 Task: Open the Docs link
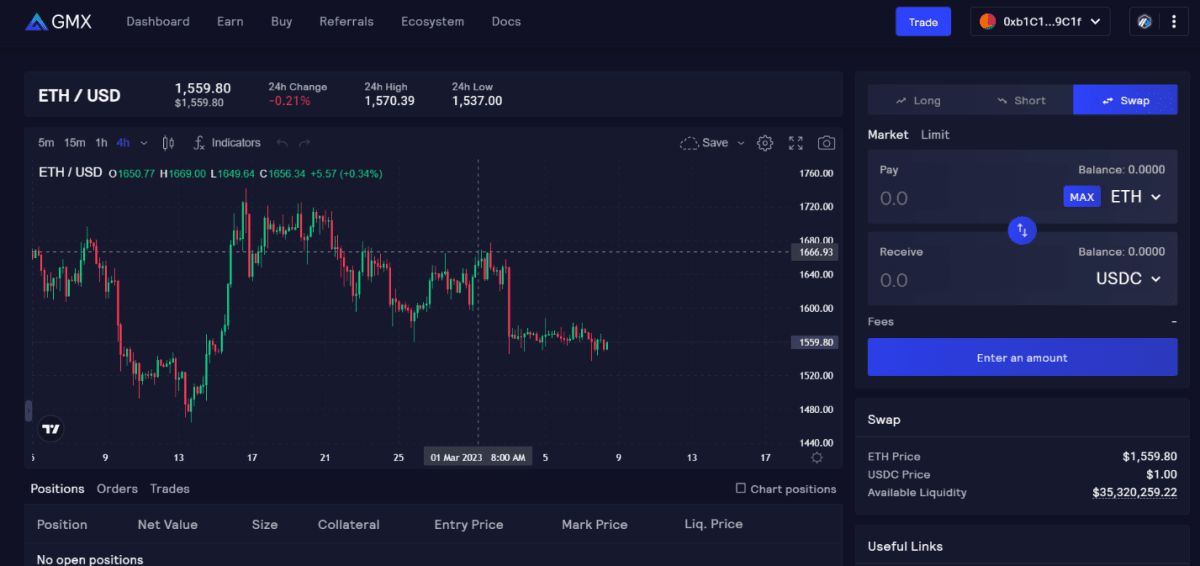click(x=506, y=21)
